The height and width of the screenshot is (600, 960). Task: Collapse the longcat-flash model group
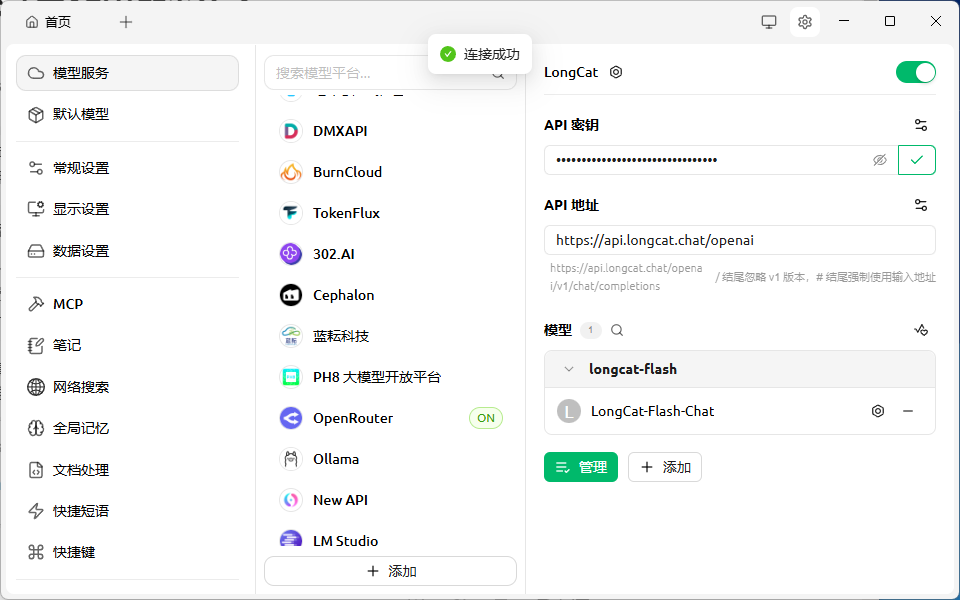[569, 369]
